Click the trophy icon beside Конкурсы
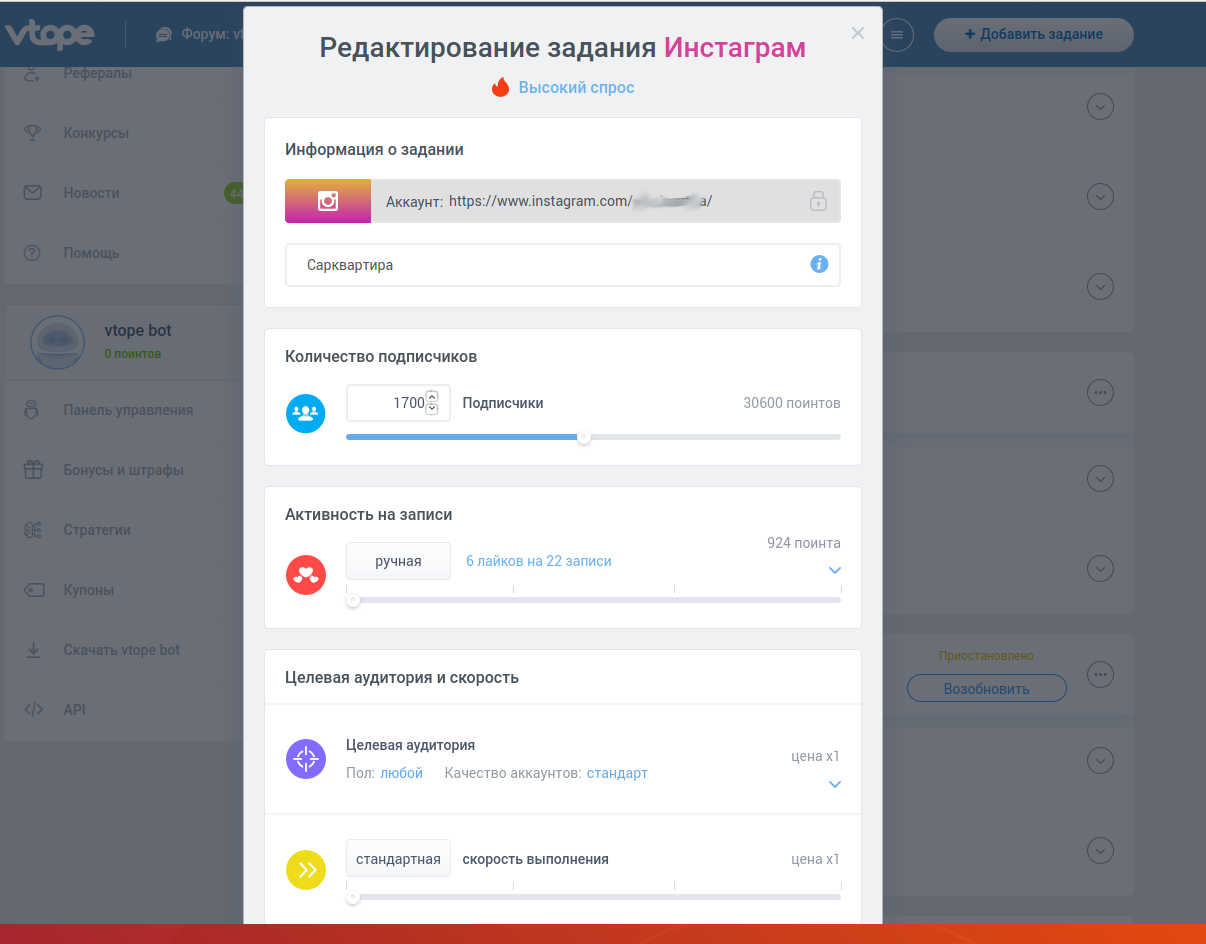Image resolution: width=1206 pixels, height=944 pixels. 33,132
